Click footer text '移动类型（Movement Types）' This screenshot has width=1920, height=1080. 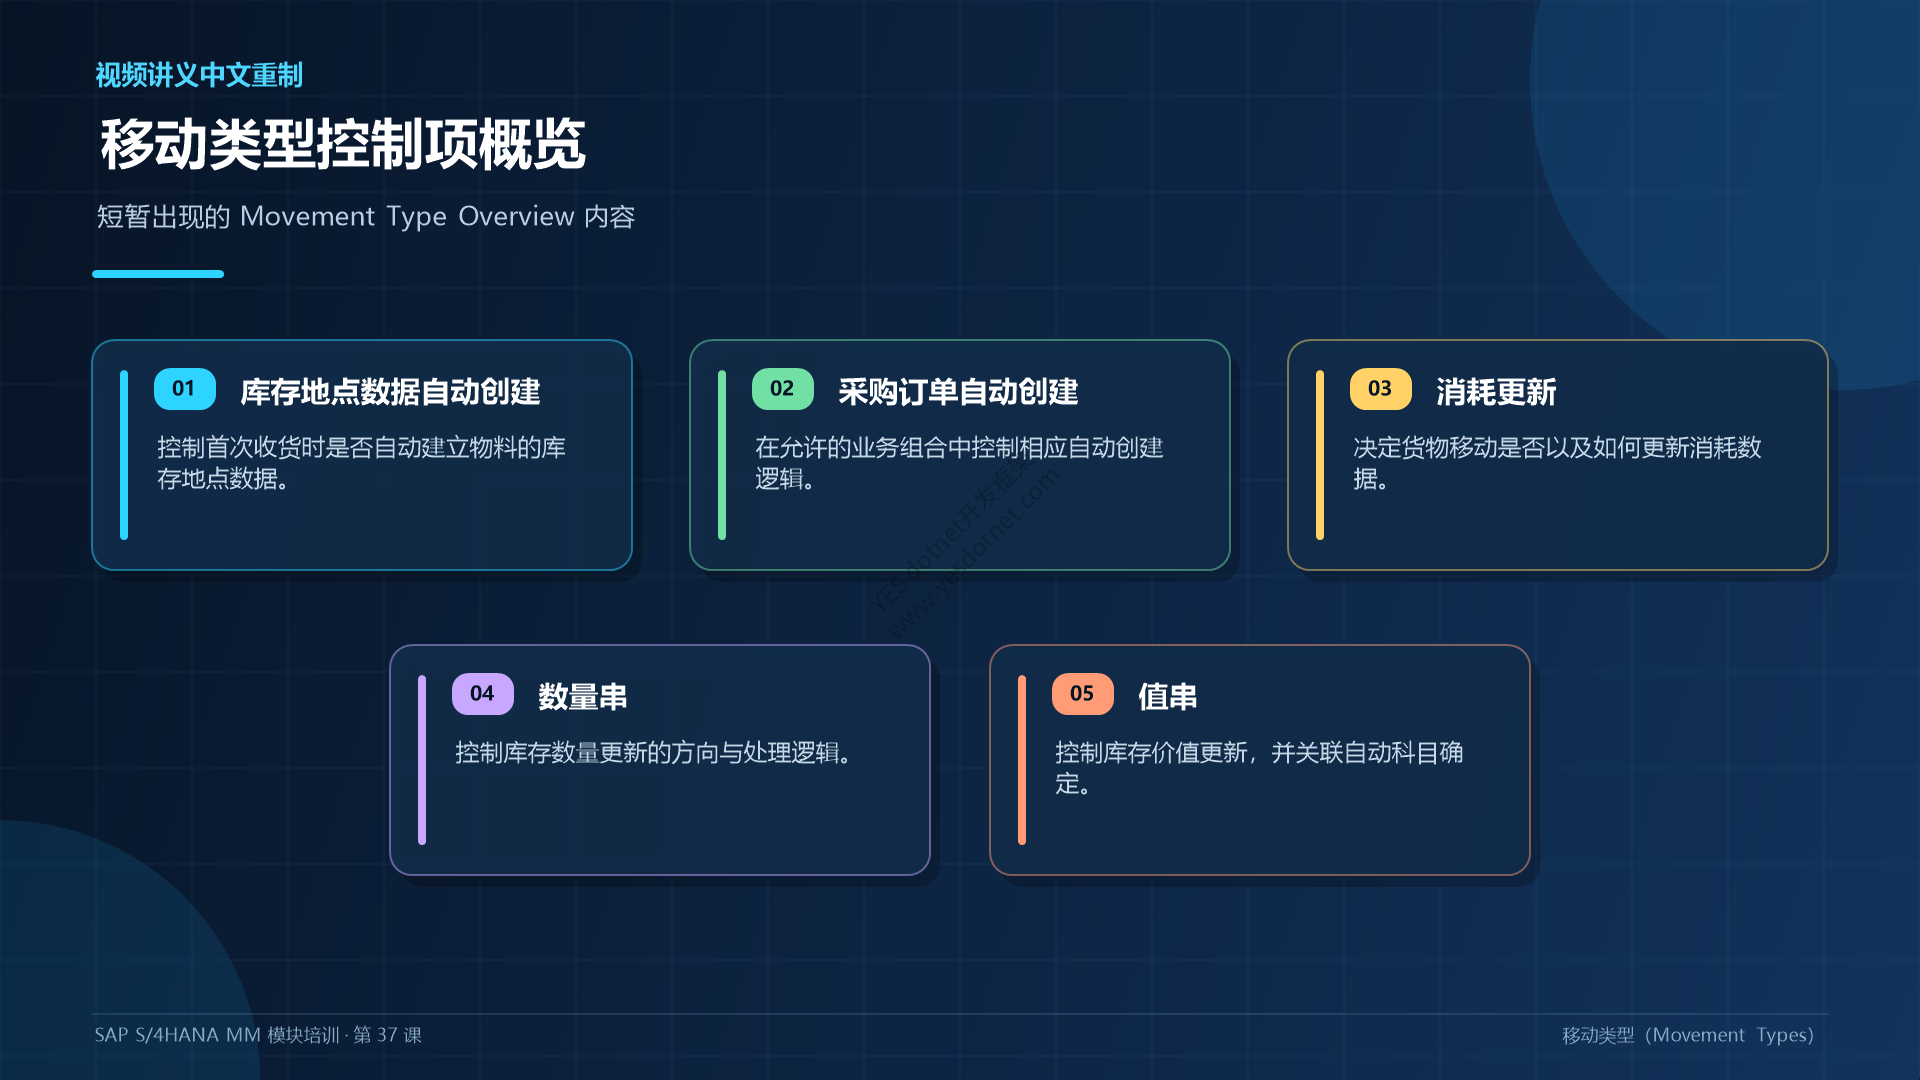coord(1688,1035)
